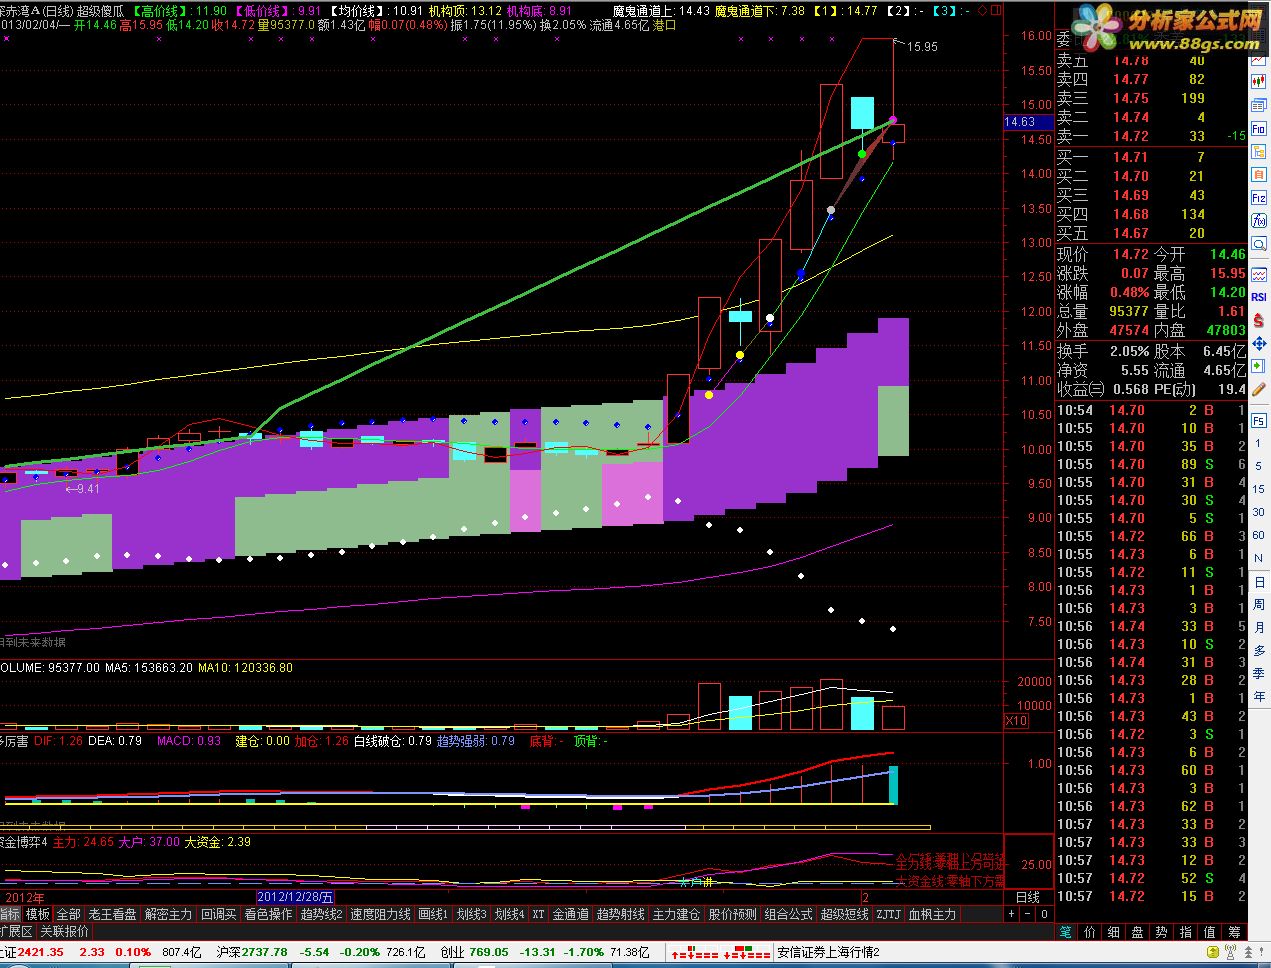
Task: Select the 金通道 indicator tab
Action: pyautogui.click(x=570, y=914)
